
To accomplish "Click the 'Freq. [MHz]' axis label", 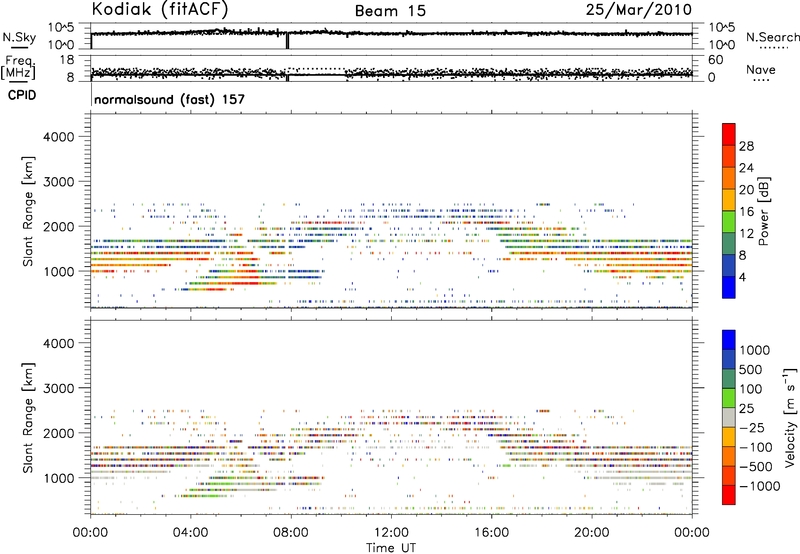I will tap(20, 68).
